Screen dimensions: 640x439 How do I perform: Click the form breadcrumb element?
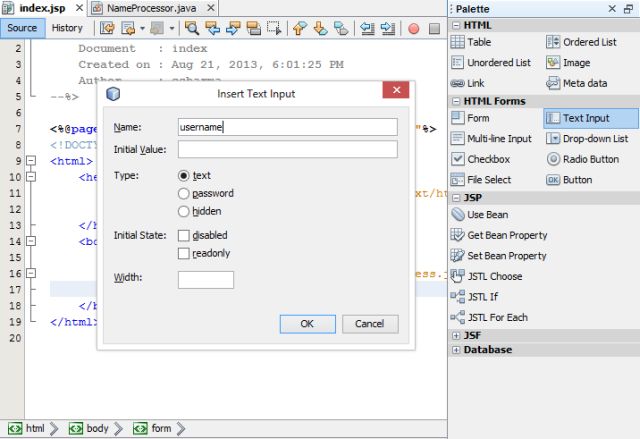click(x=152, y=428)
